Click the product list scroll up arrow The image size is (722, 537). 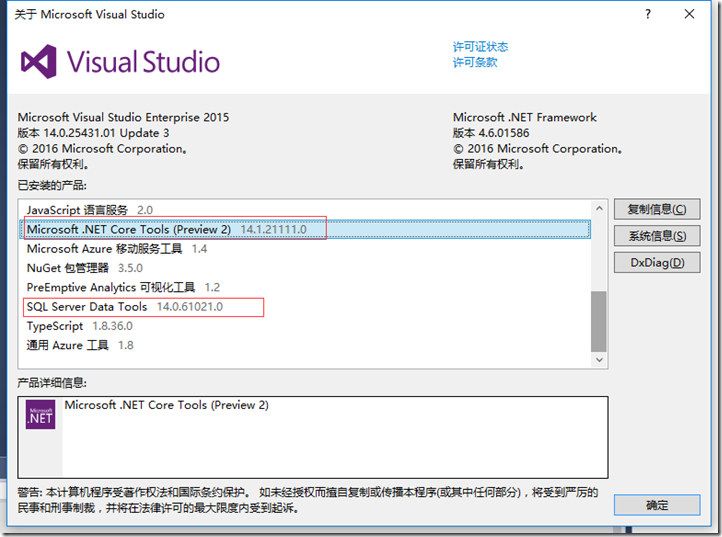point(599,209)
